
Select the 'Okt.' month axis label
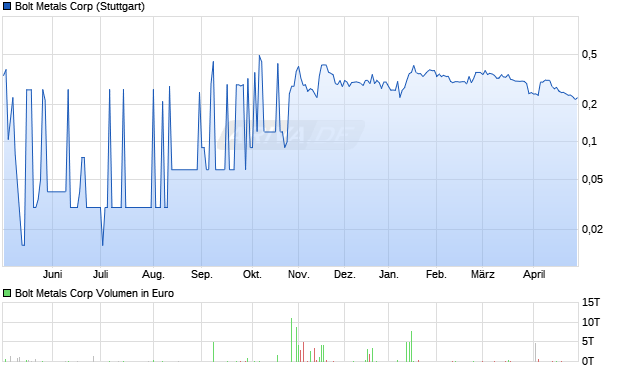252,274
